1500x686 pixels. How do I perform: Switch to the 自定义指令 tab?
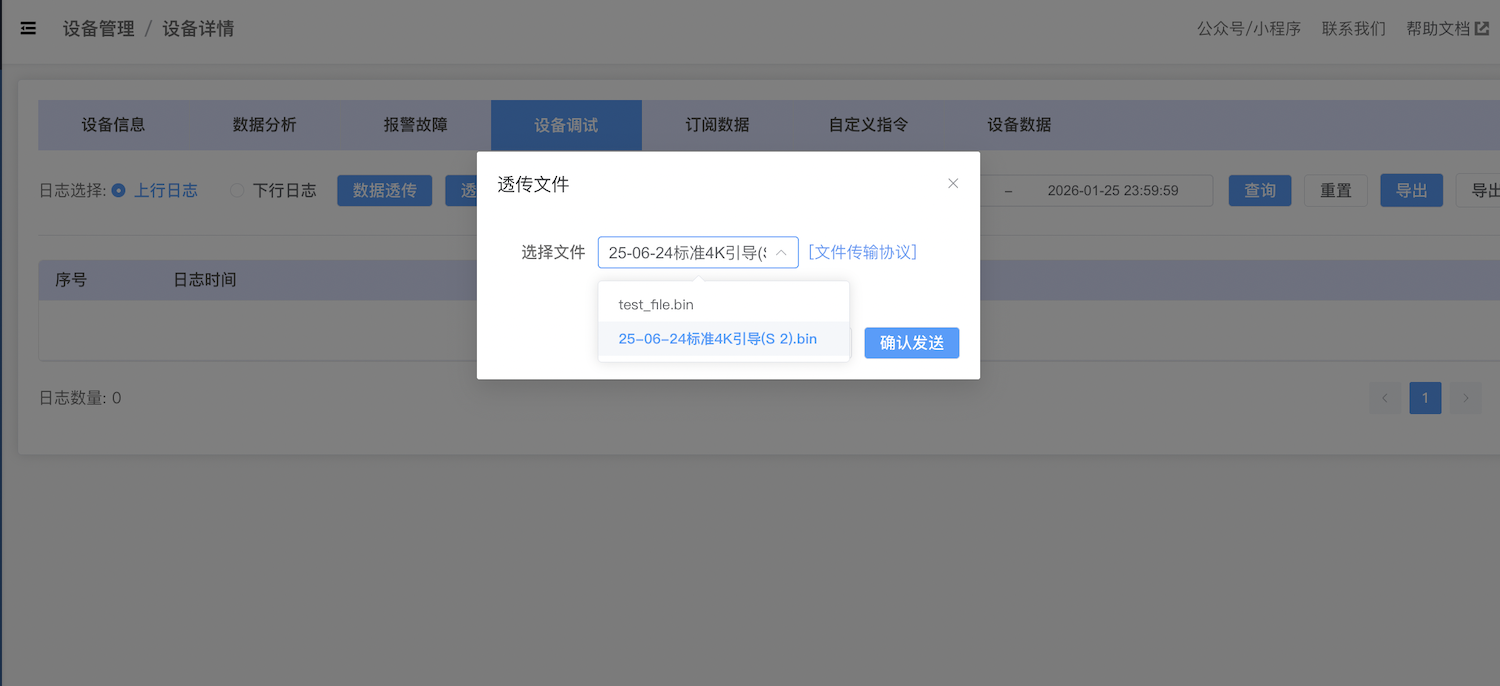click(868, 125)
